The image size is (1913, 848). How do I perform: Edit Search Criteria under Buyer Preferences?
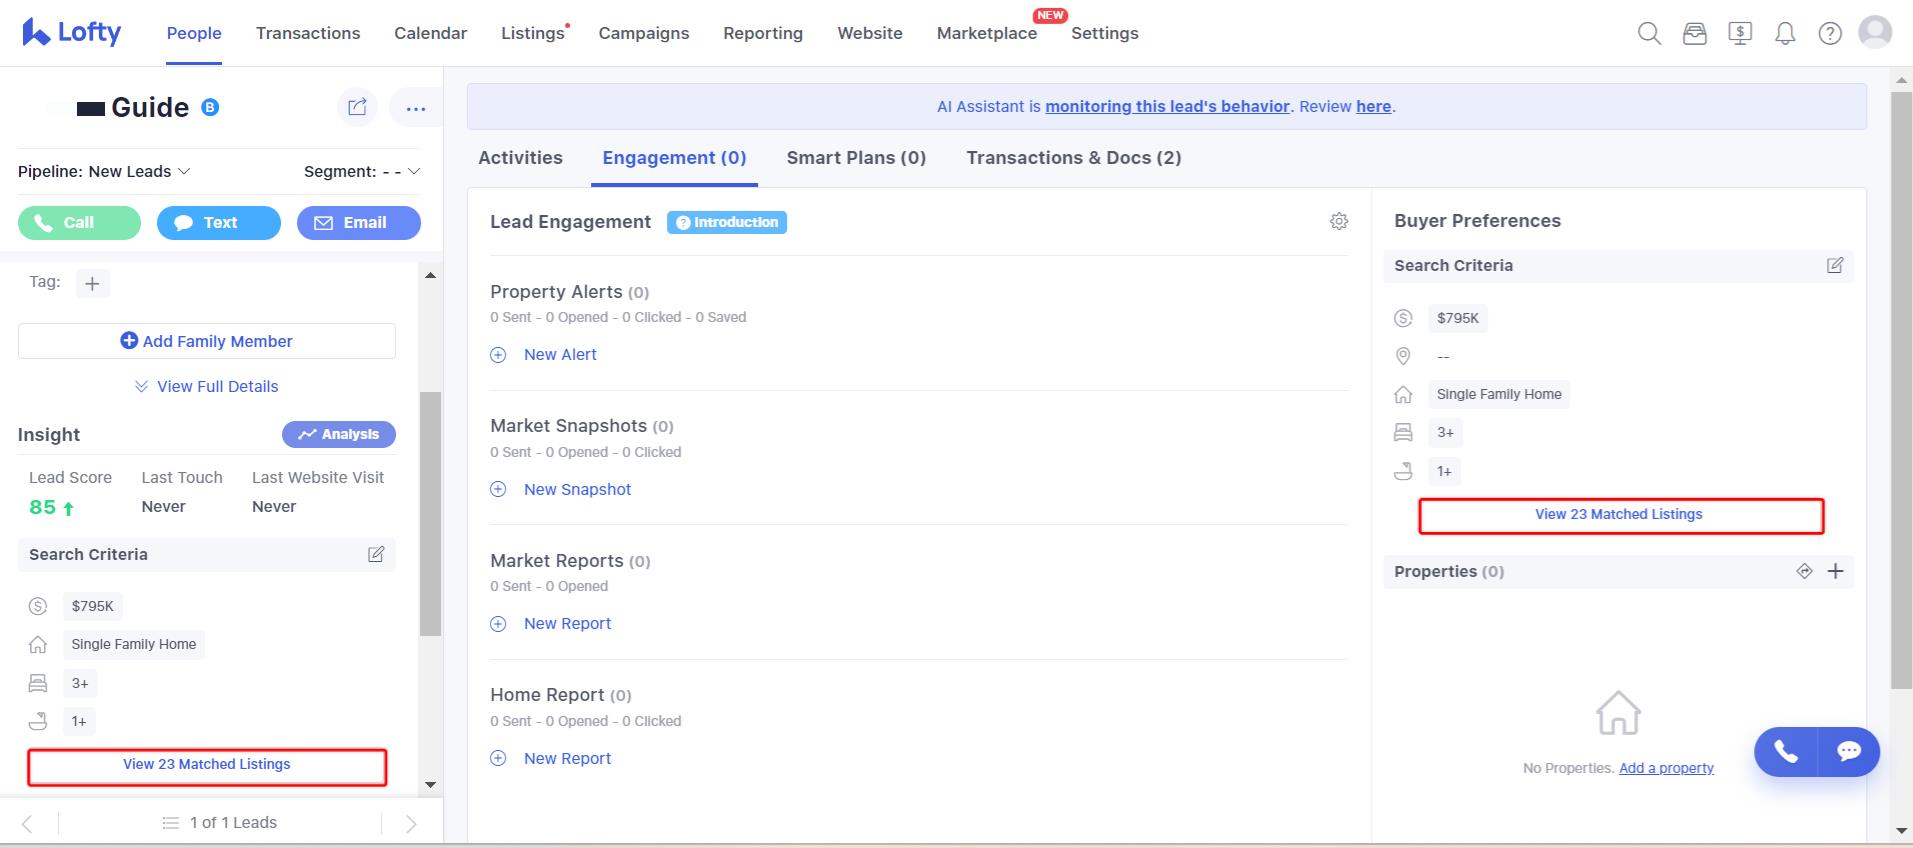point(1835,265)
